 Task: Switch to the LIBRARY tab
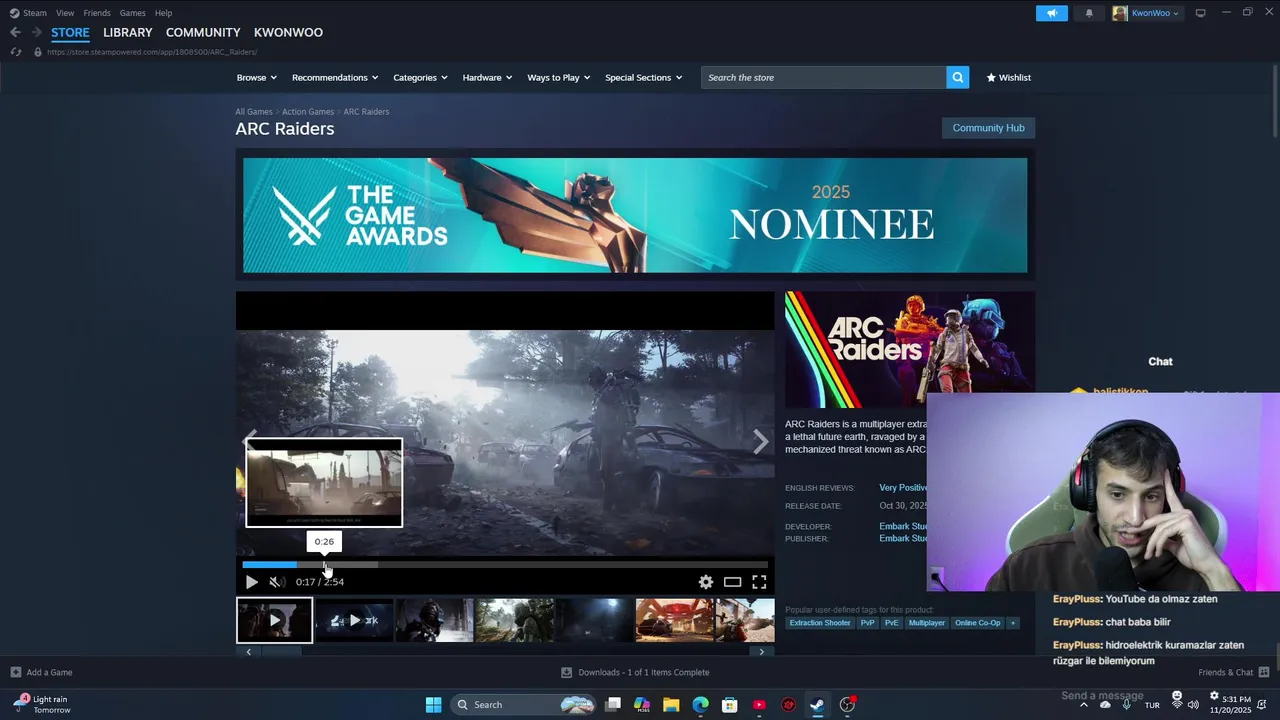[x=128, y=32]
